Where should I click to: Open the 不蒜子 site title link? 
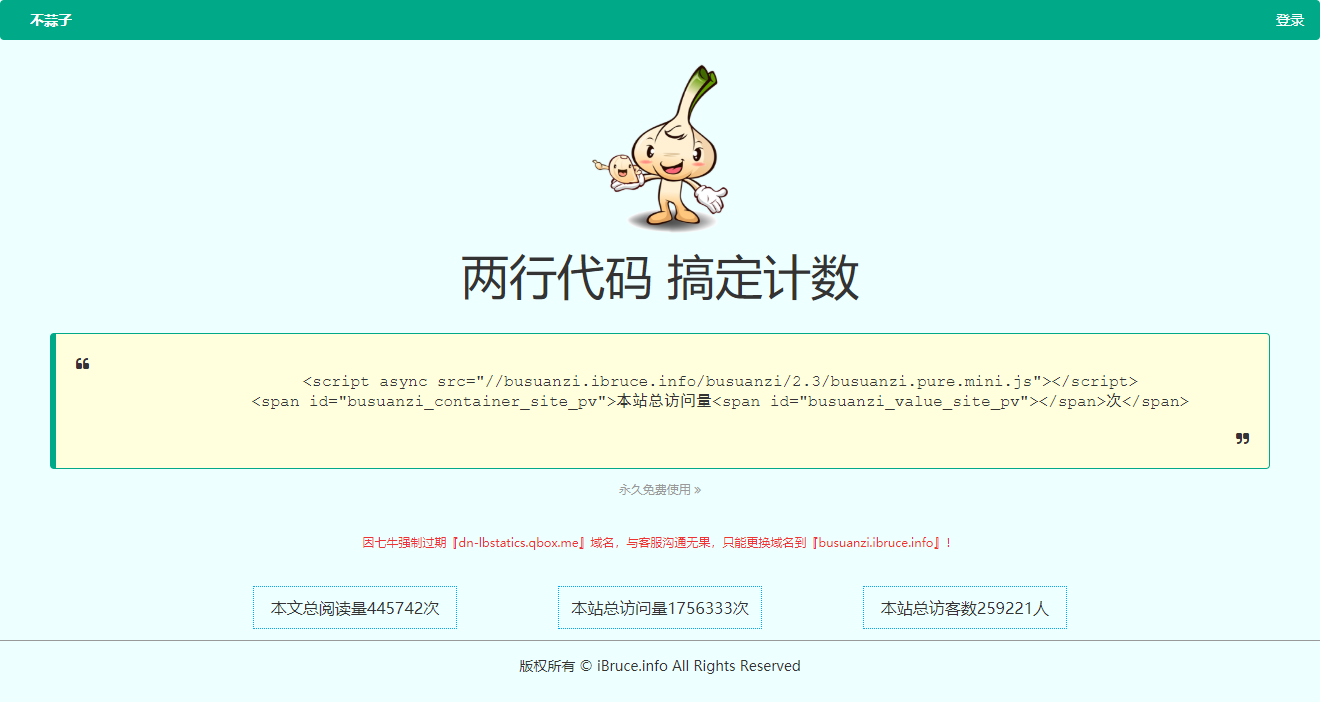click(51, 20)
